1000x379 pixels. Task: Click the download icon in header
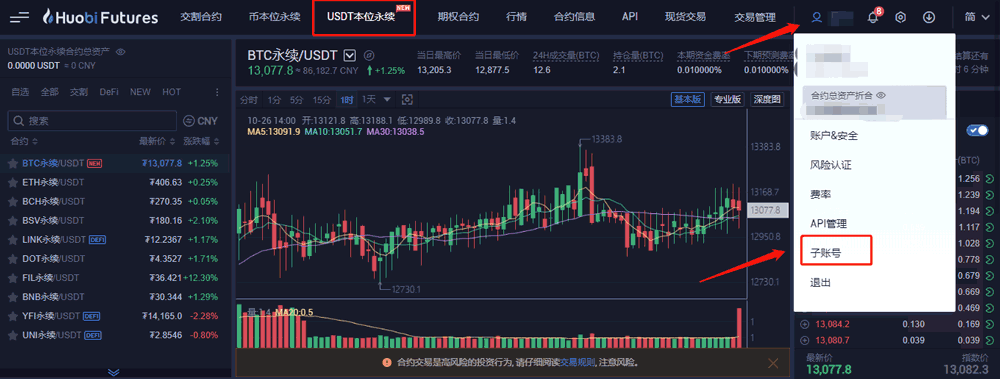[x=929, y=17]
